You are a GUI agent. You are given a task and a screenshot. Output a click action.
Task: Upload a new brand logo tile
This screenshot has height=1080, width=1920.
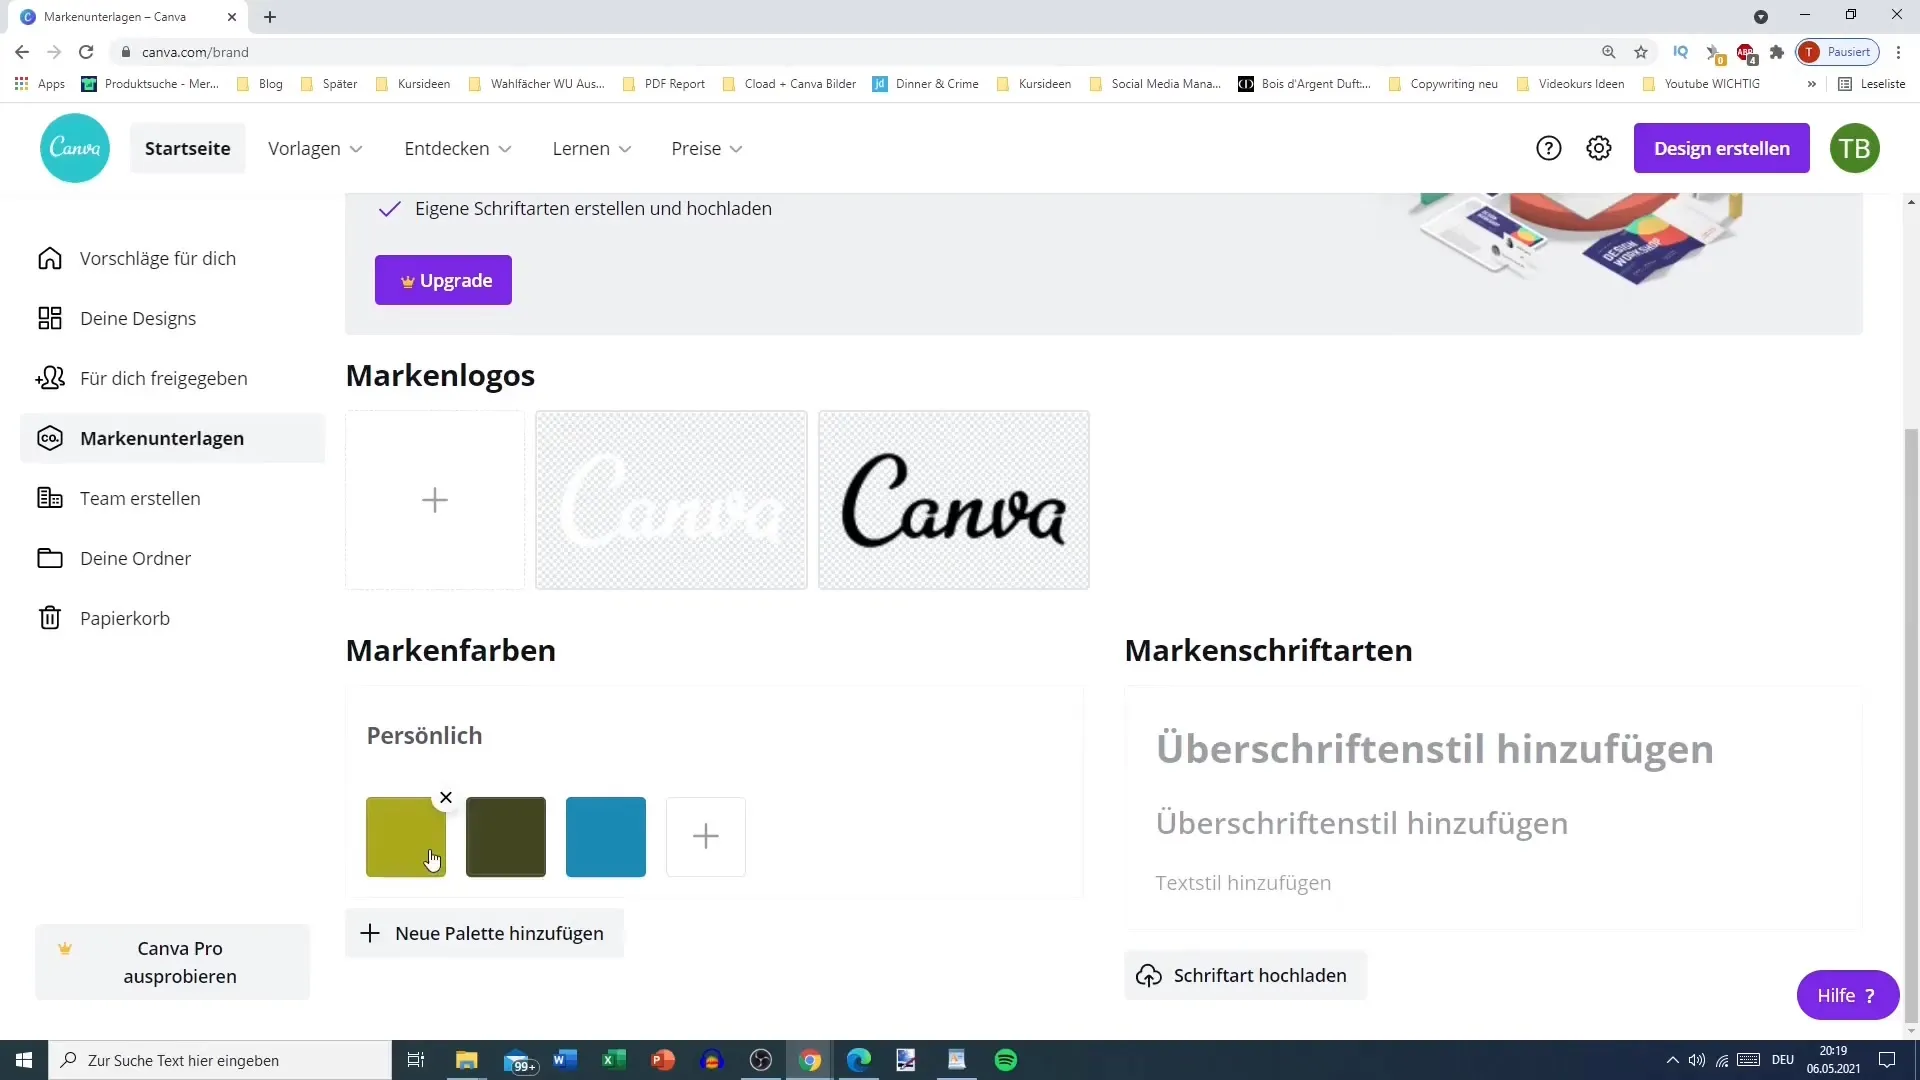(435, 500)
